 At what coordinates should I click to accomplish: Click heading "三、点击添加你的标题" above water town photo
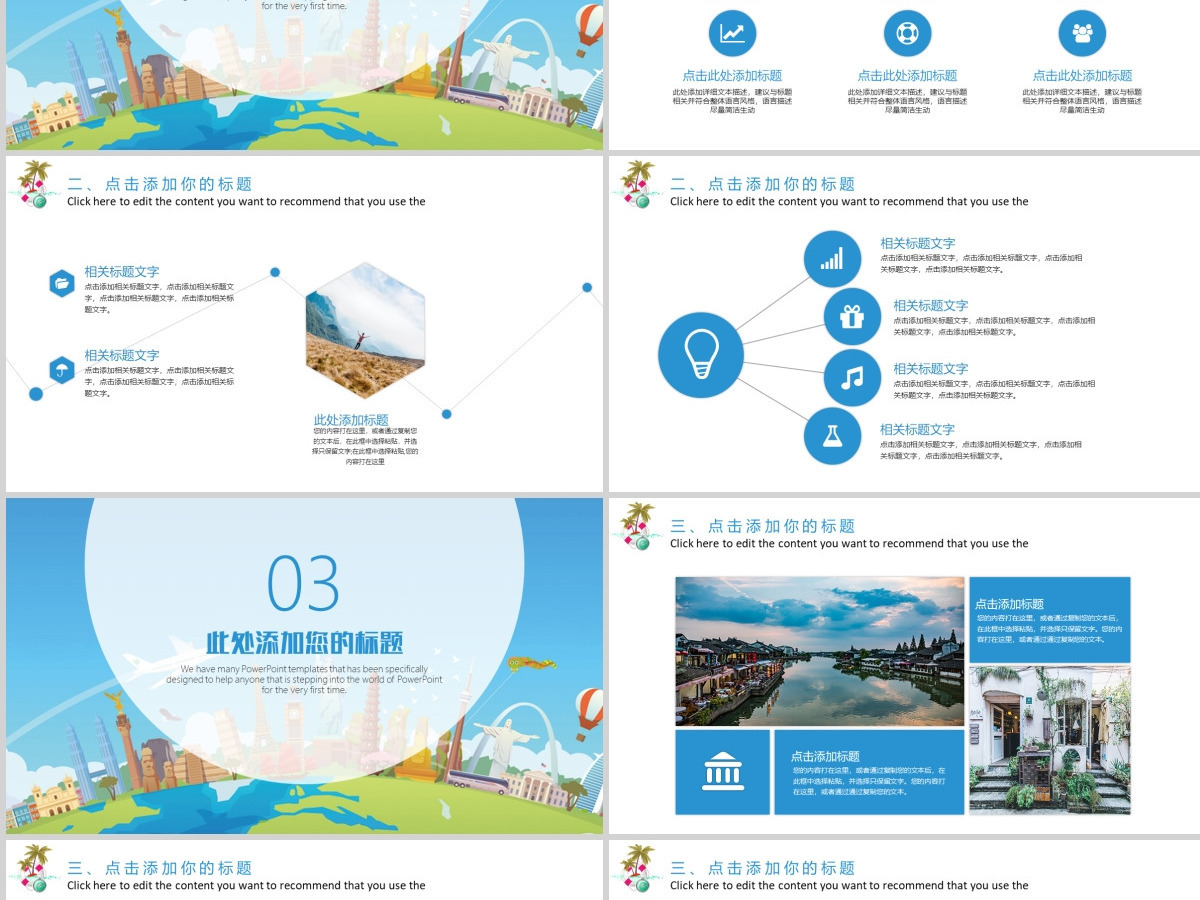[x=763, y=526]
